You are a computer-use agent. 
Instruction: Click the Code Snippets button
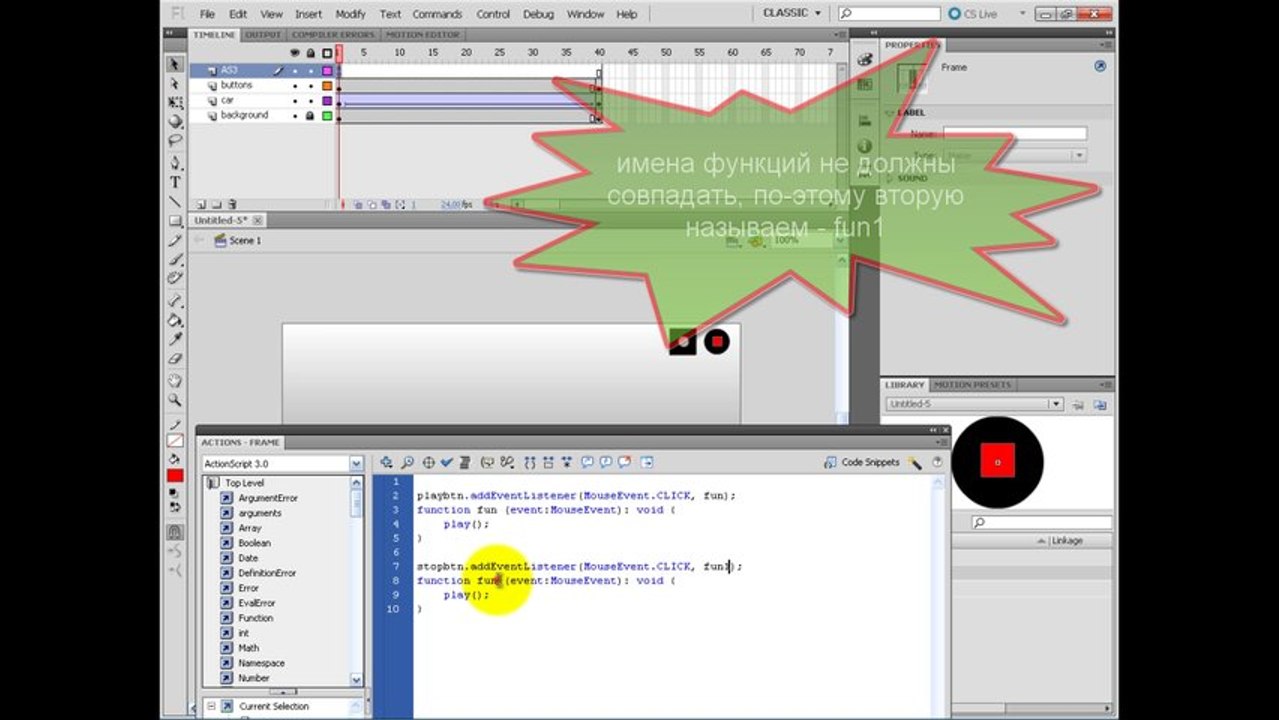coord(861,463)
